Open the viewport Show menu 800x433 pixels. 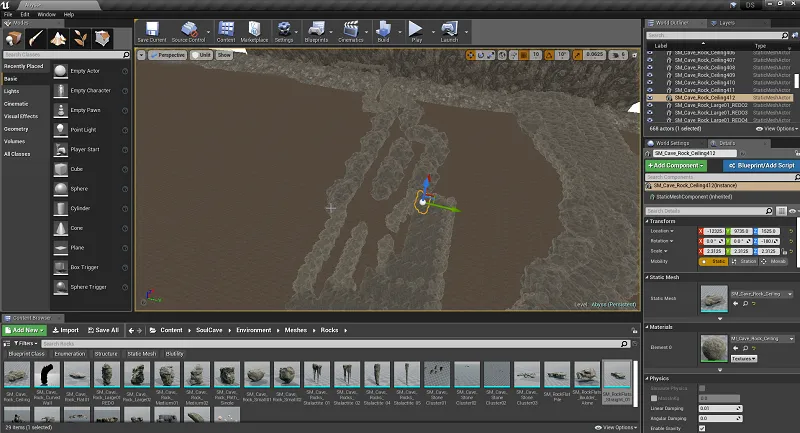224,55
